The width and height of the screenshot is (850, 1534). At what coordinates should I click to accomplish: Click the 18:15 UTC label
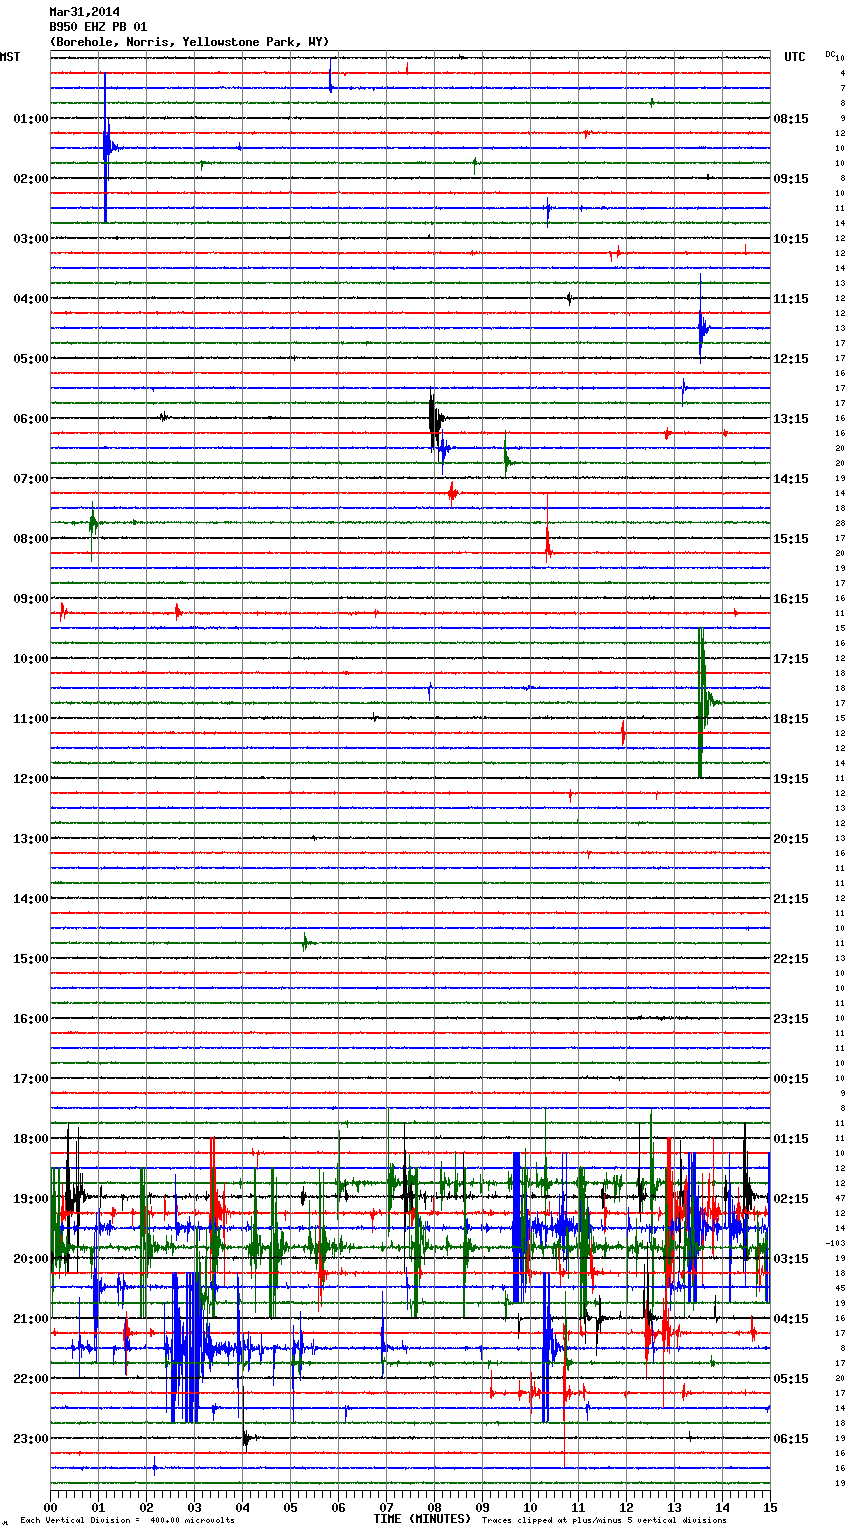791,719
